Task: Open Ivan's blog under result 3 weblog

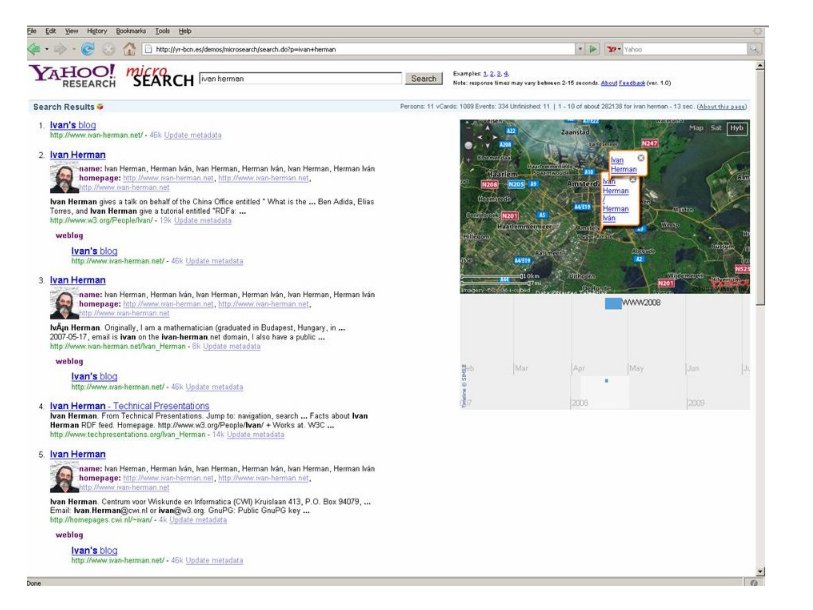Action: click(94, 377)
